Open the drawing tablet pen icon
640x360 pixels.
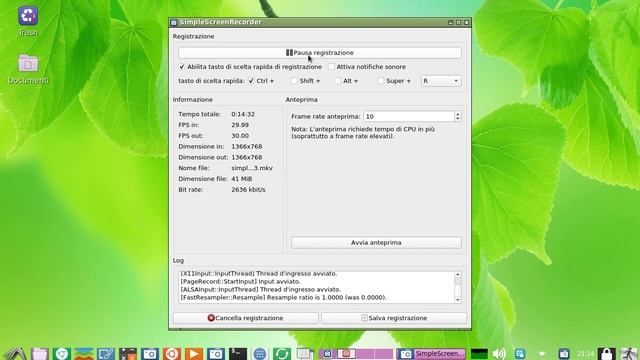(x=106, y=353)
